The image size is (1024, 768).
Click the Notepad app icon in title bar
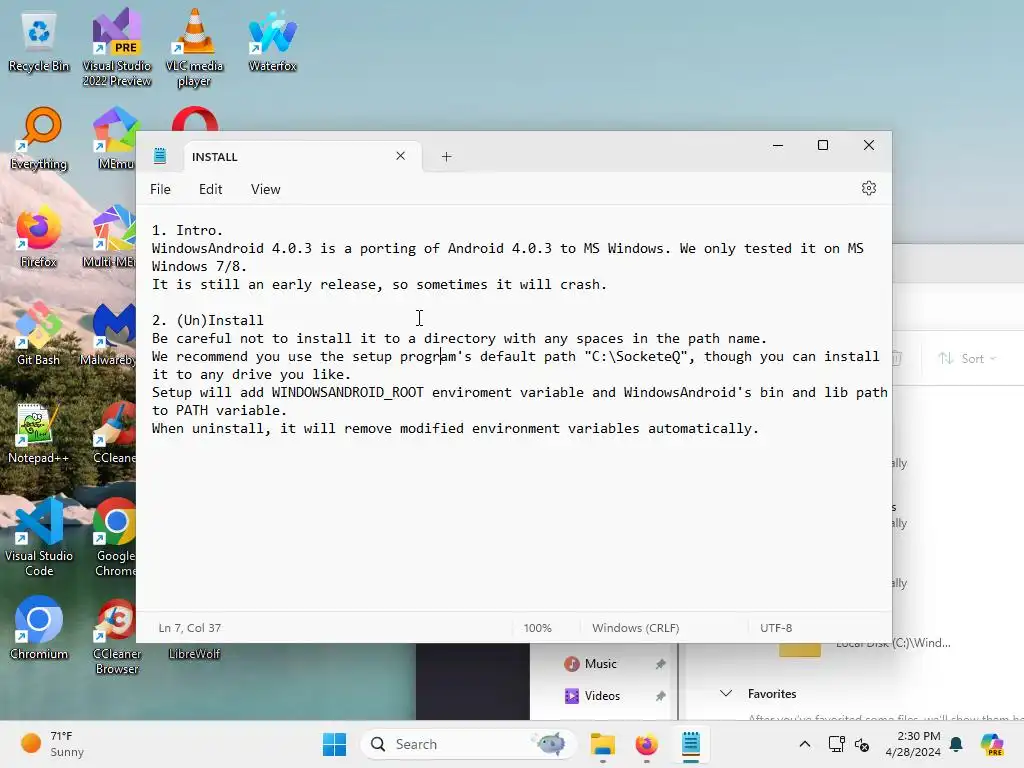click(x=160, y=156)
